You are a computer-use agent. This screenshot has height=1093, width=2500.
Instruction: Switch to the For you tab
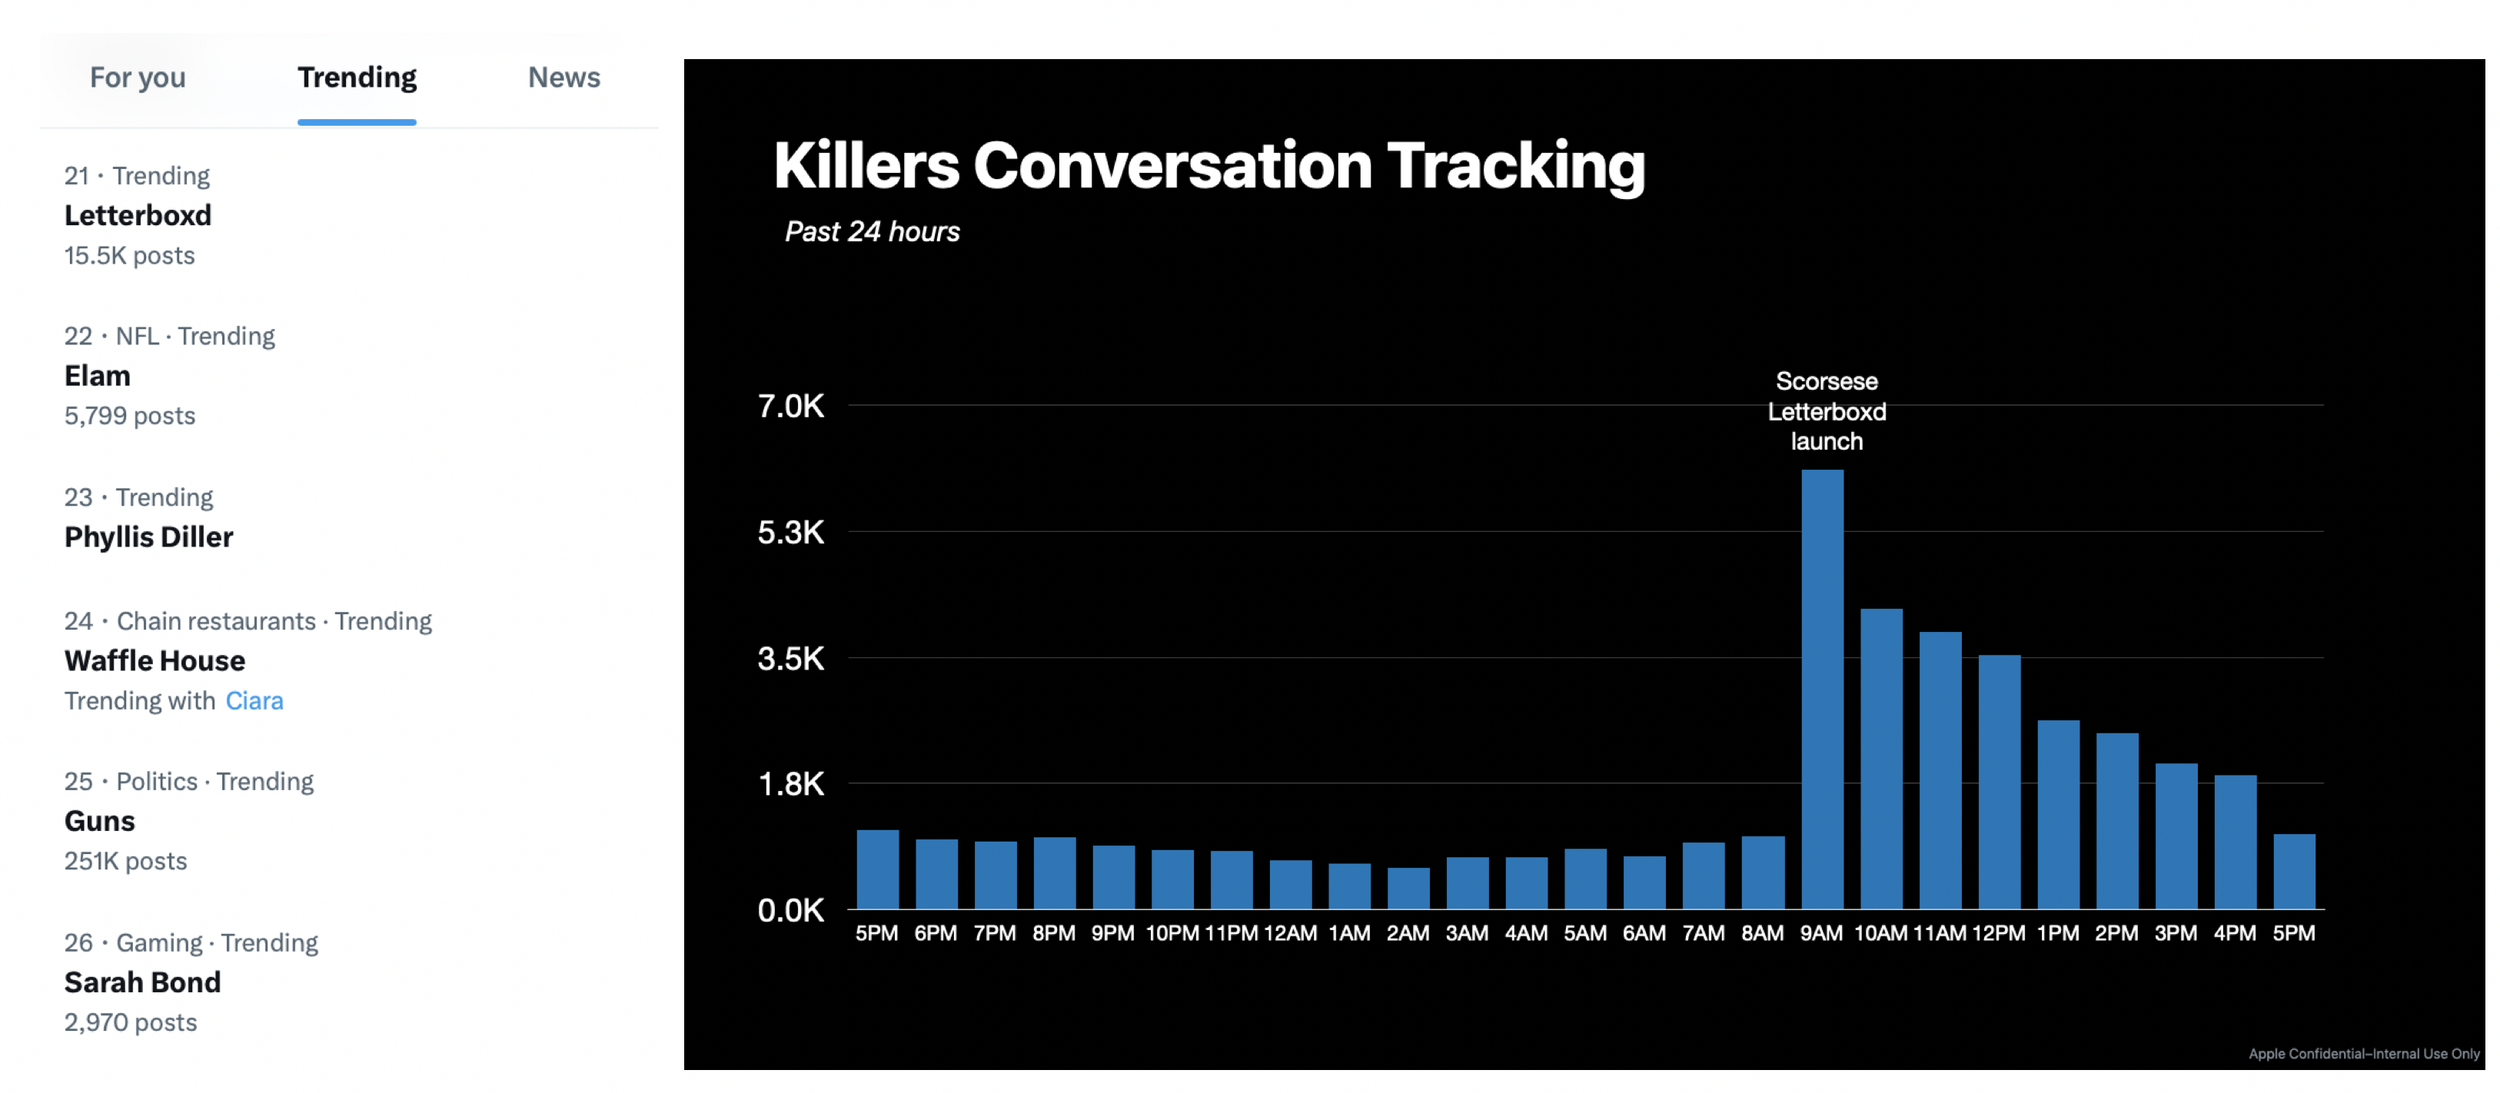[137, 78]
